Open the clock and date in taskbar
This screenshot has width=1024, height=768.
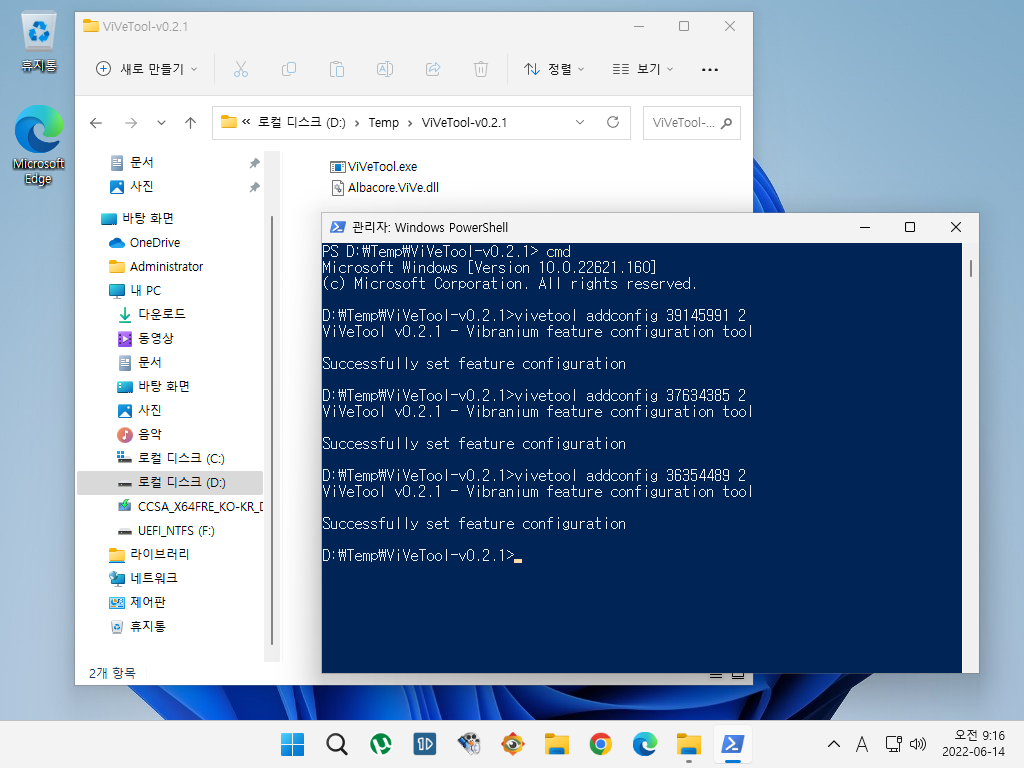coord(973,744)
